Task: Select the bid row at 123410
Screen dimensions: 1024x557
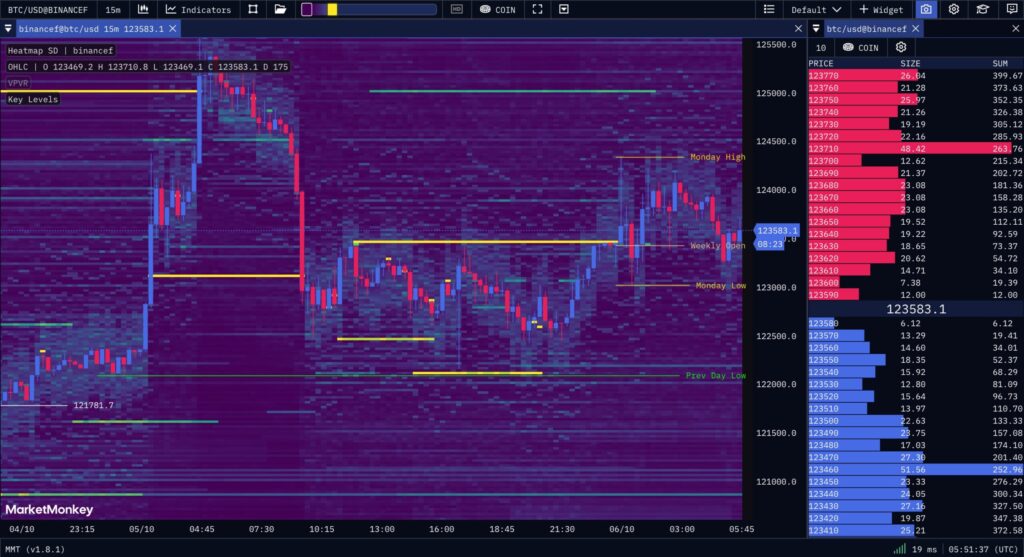Action: [916, 530]
